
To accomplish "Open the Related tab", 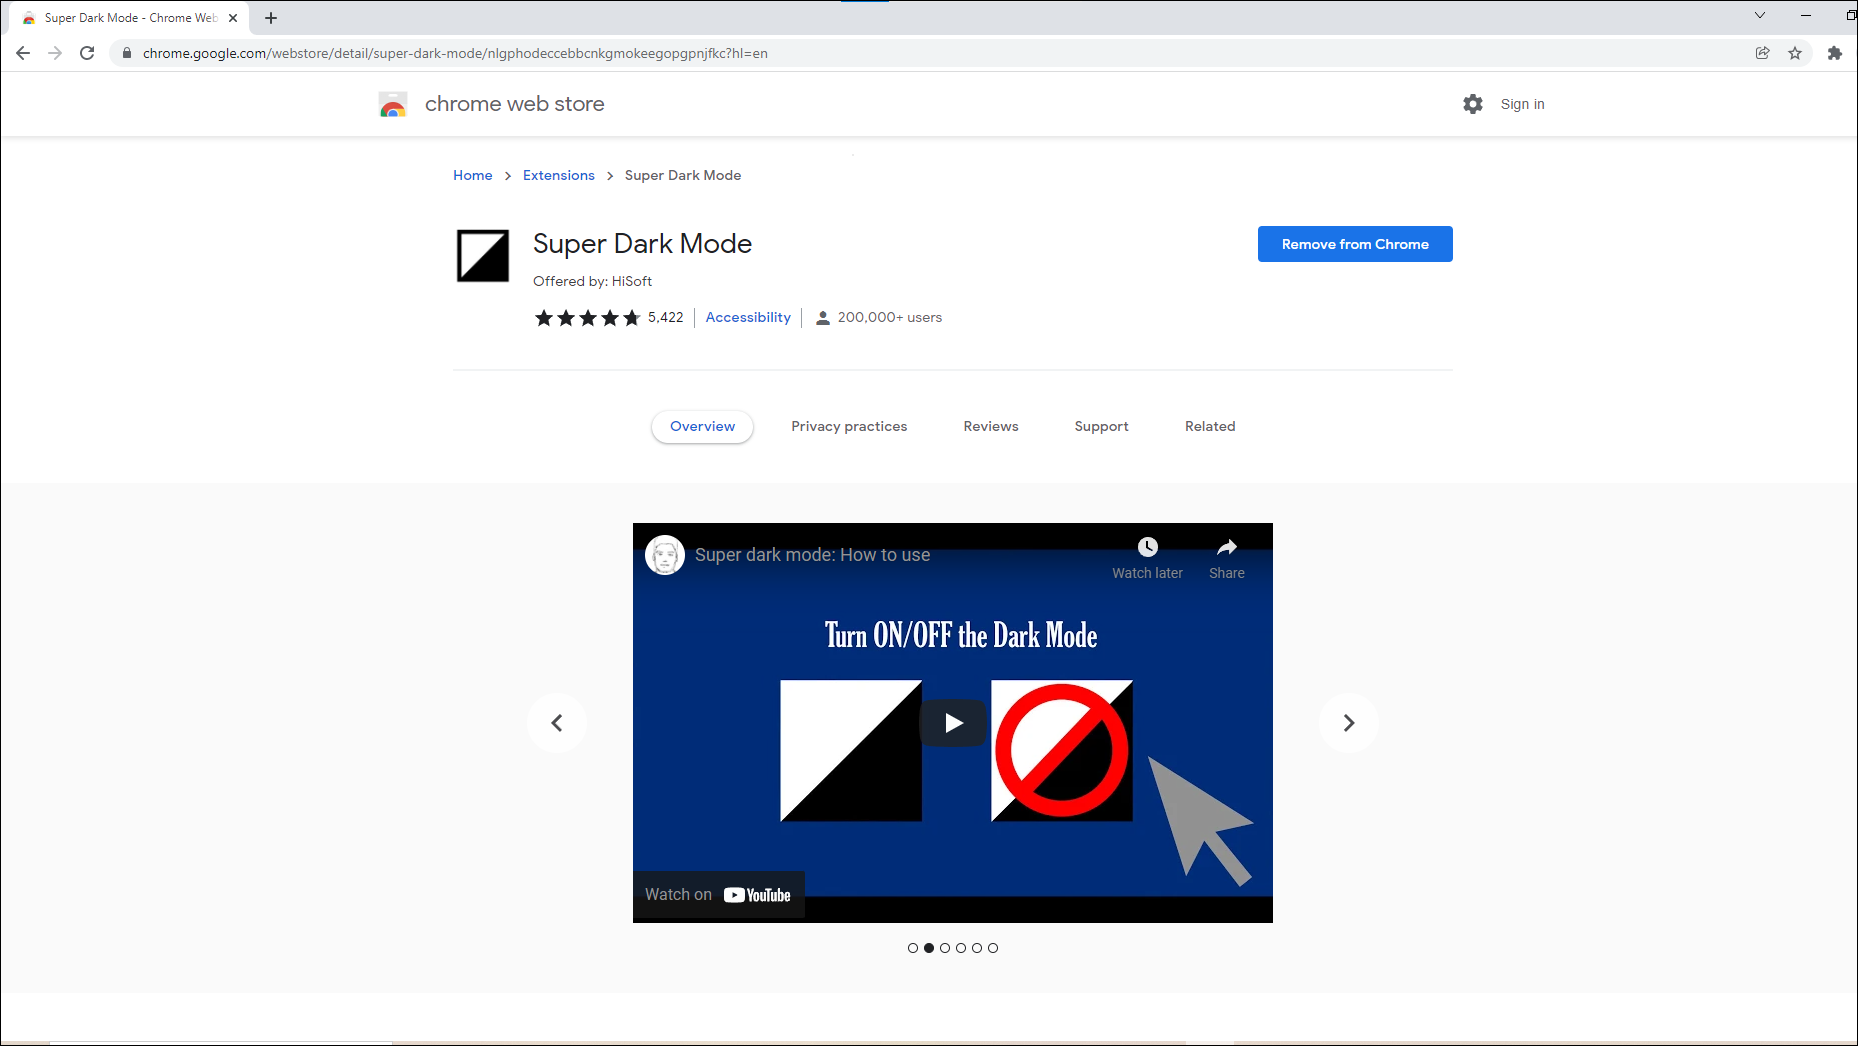I will coord(1210,426).
